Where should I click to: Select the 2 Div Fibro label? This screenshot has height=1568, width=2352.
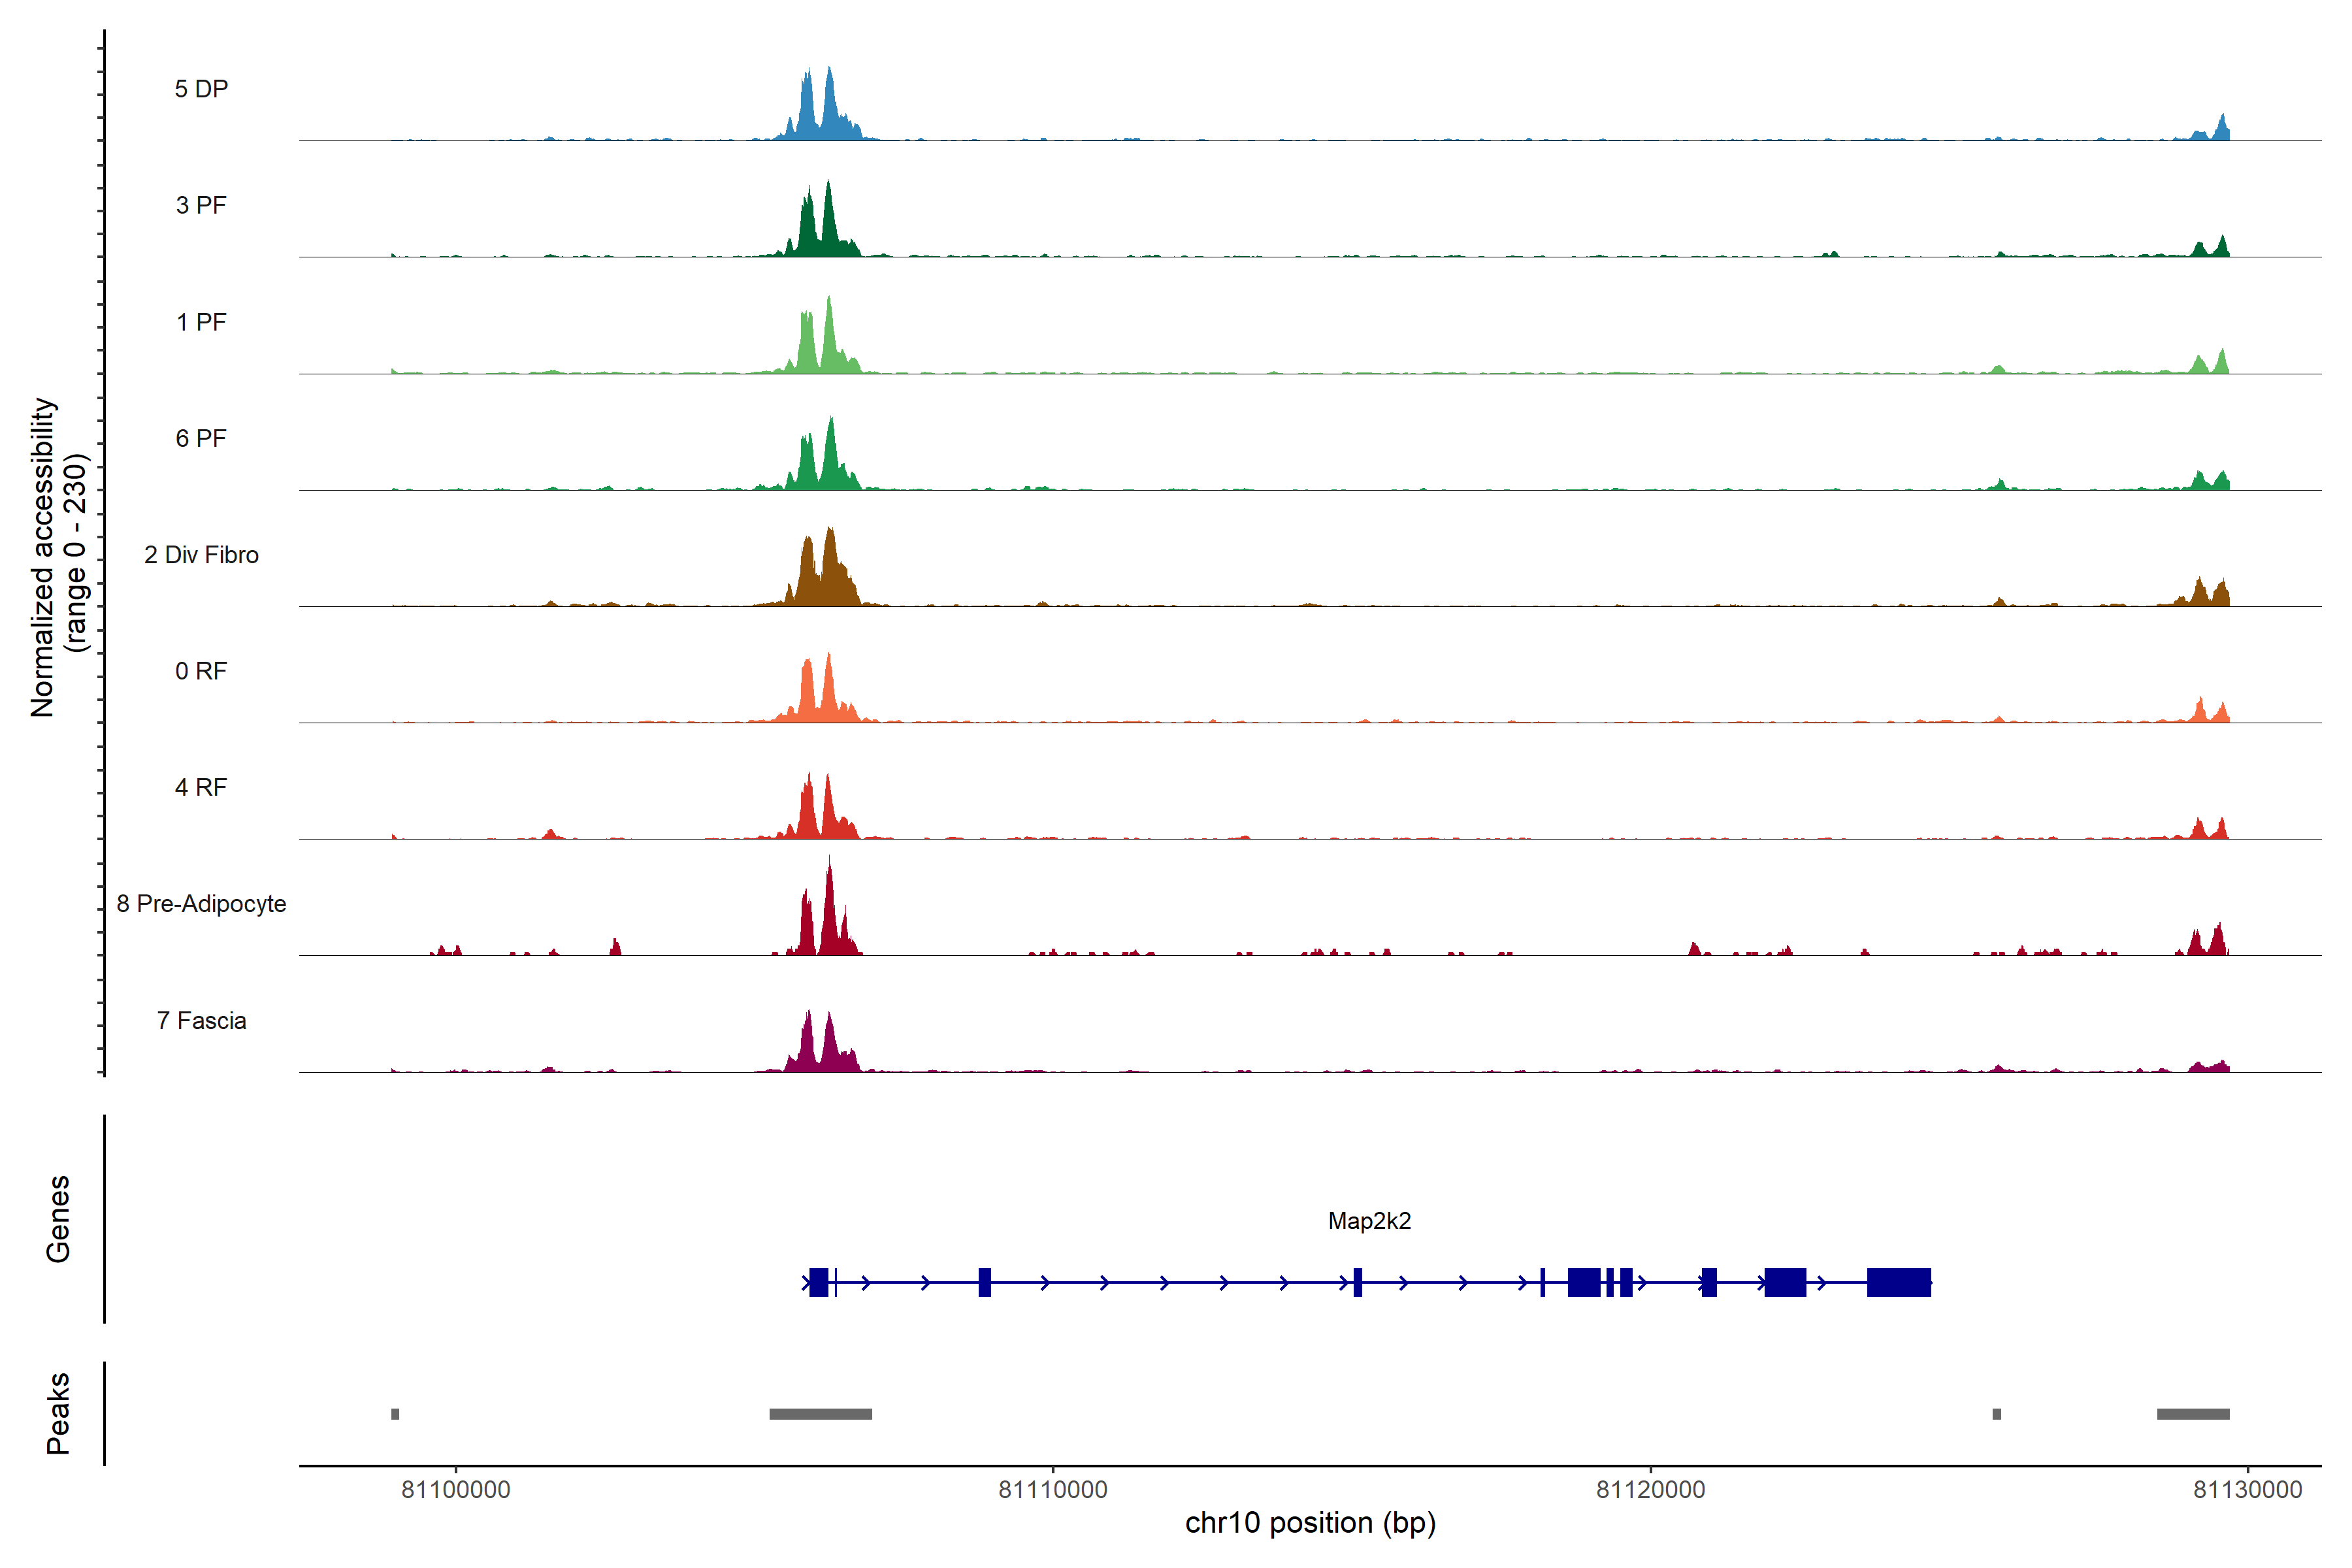(x=201, y=555)
